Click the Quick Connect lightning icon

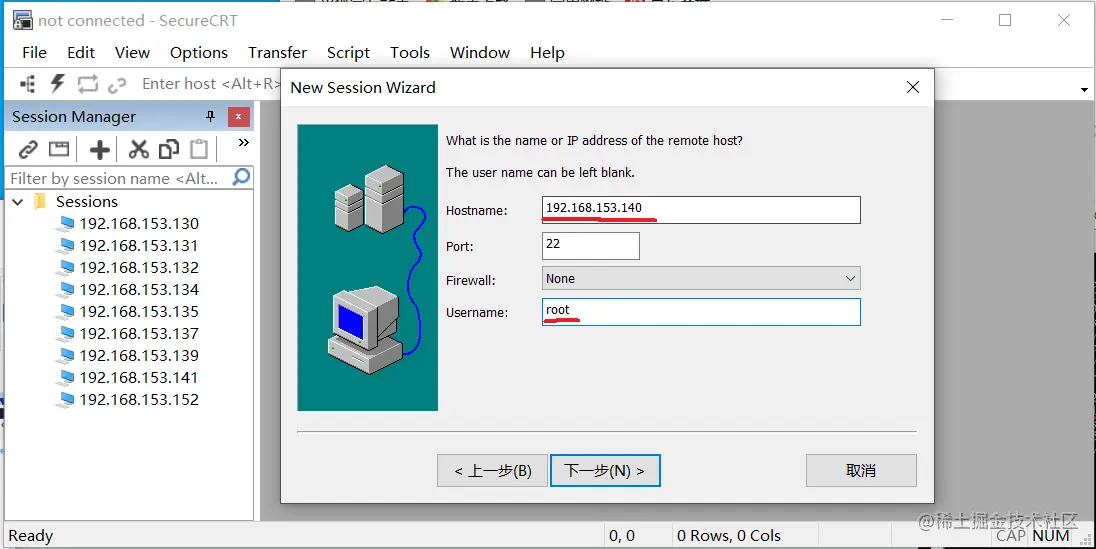(57, 84)
